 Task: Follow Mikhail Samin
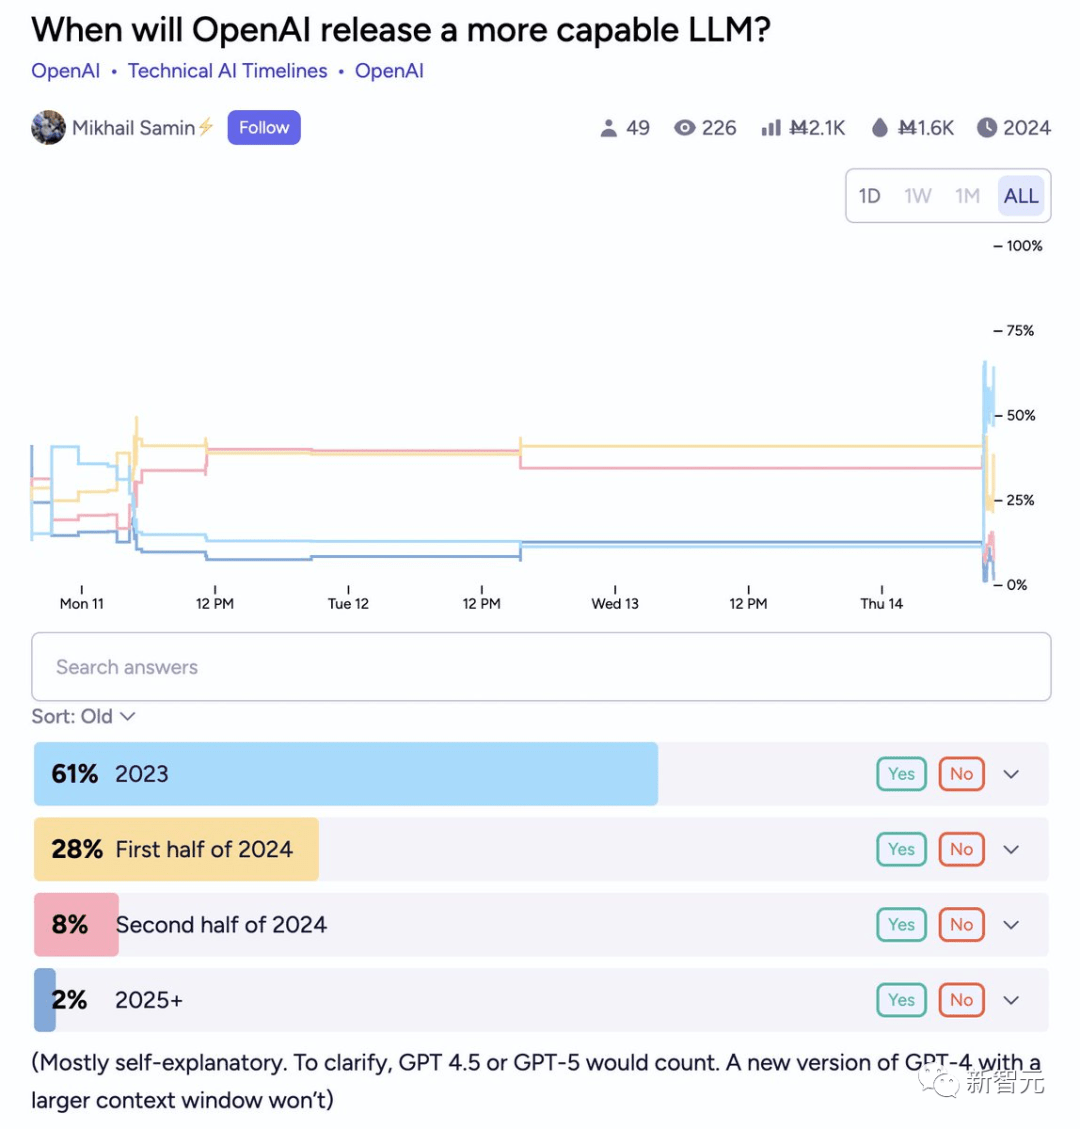point(264,127)
